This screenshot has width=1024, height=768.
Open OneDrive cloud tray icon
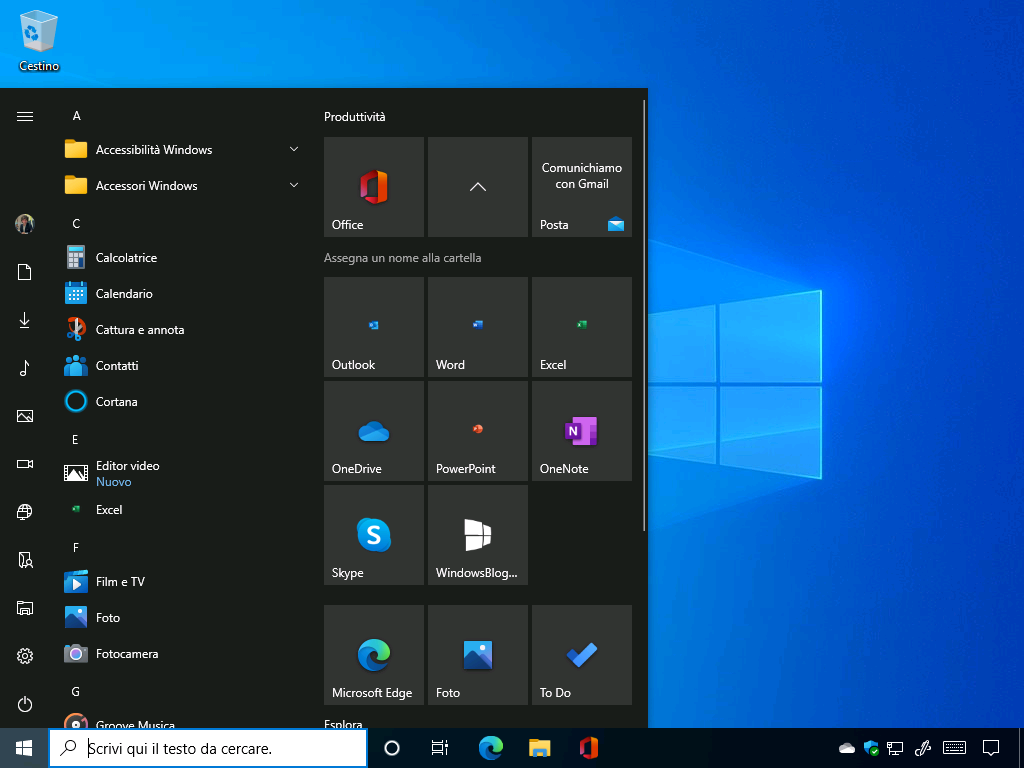(x=847, y=748)
